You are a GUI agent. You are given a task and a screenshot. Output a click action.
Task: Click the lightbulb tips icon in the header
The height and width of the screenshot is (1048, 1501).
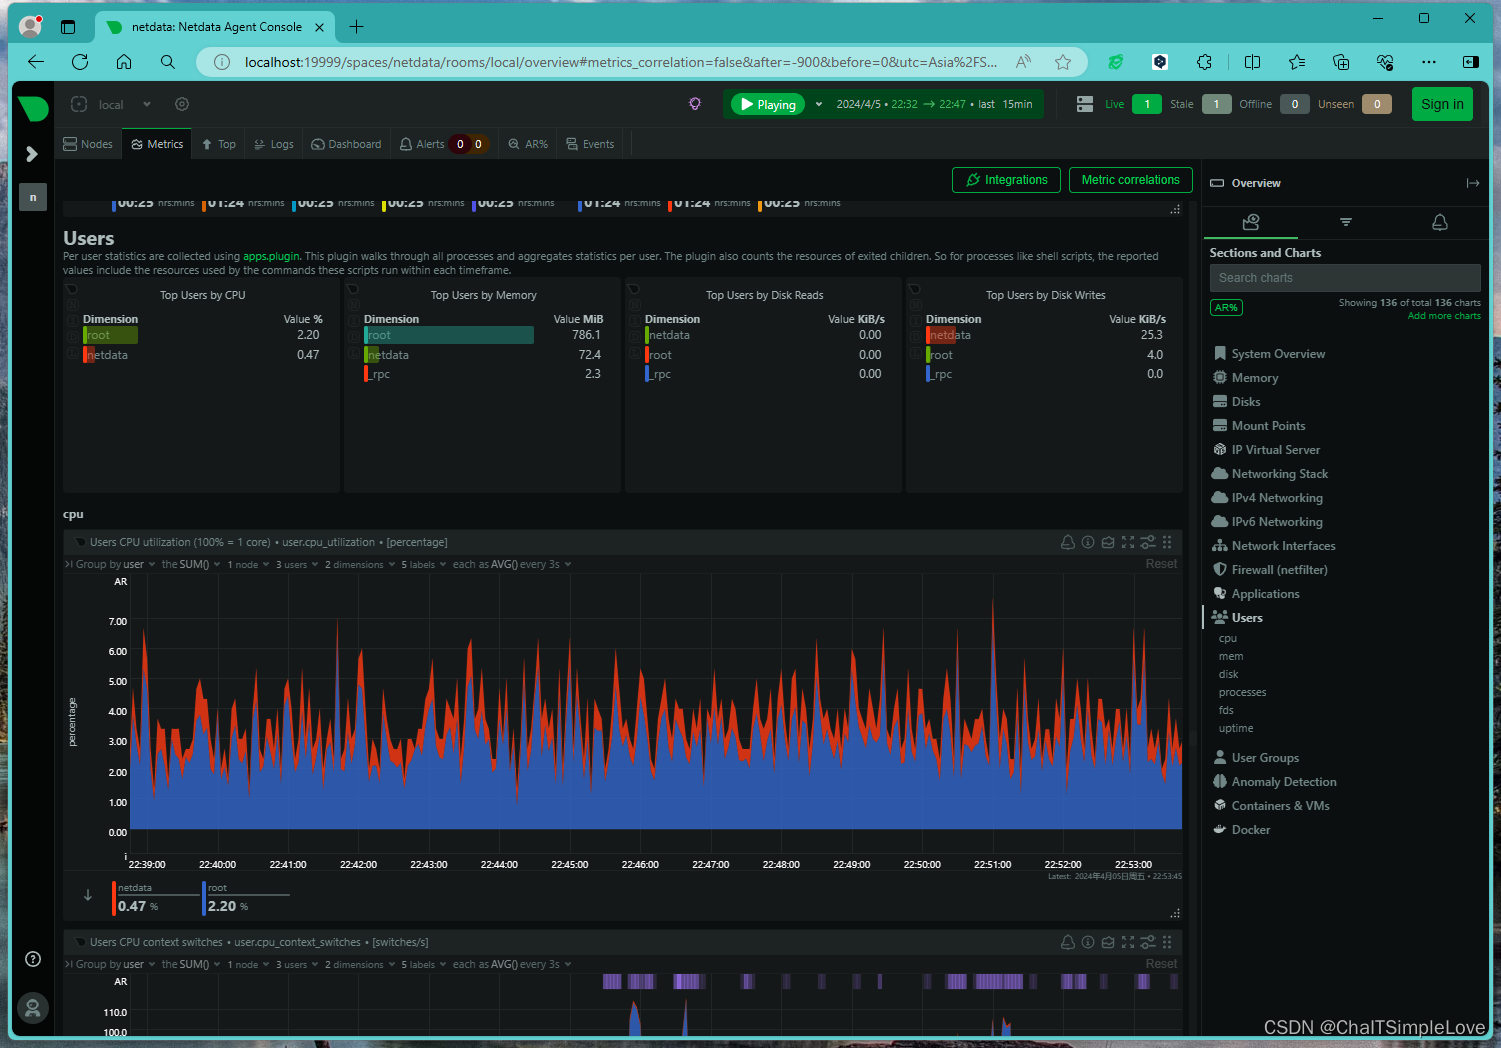pyautogui.click(x=695, y=104)
